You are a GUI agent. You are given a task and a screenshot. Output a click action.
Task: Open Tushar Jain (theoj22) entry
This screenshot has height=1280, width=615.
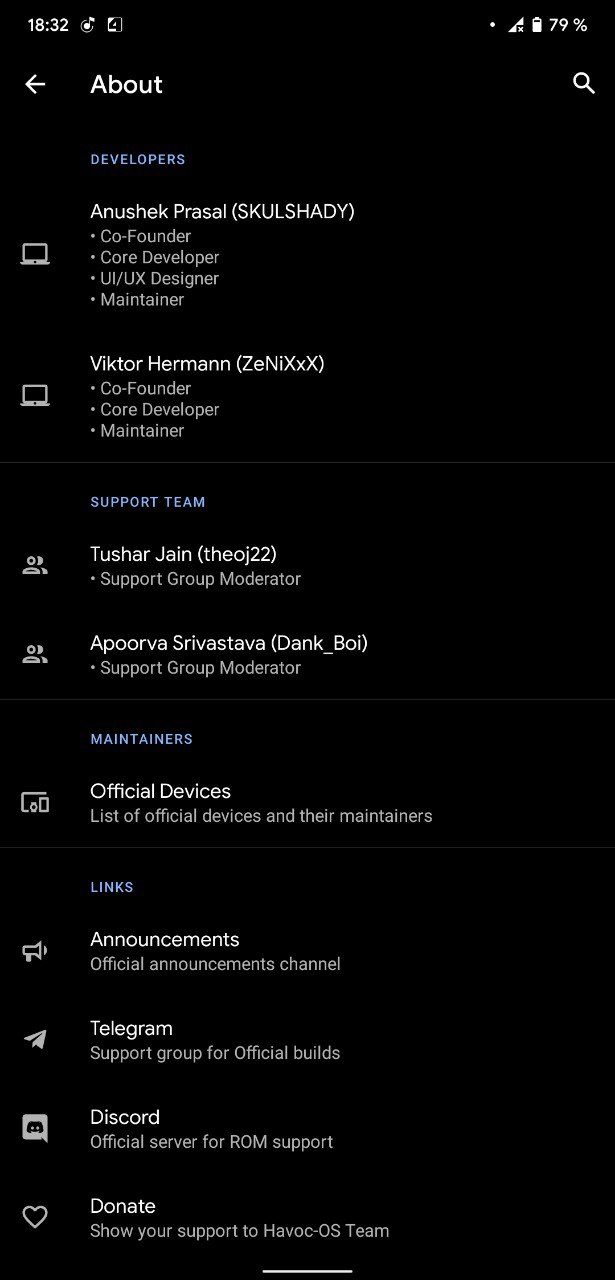[307, 566]
